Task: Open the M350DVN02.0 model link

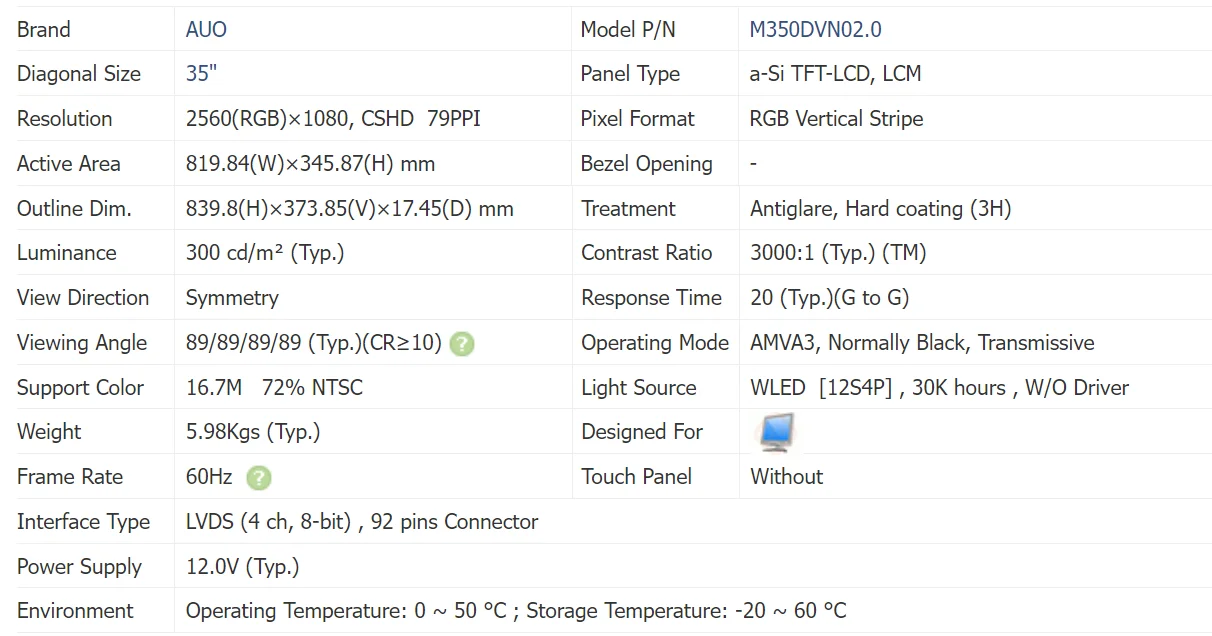Action: tap(816, 29)
